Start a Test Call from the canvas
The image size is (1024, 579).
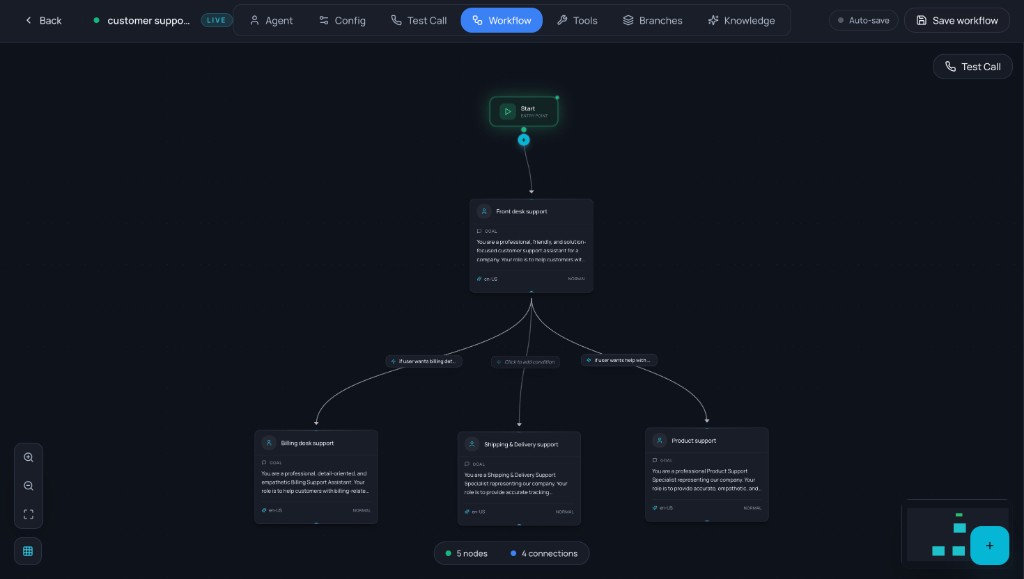[971, 66]
